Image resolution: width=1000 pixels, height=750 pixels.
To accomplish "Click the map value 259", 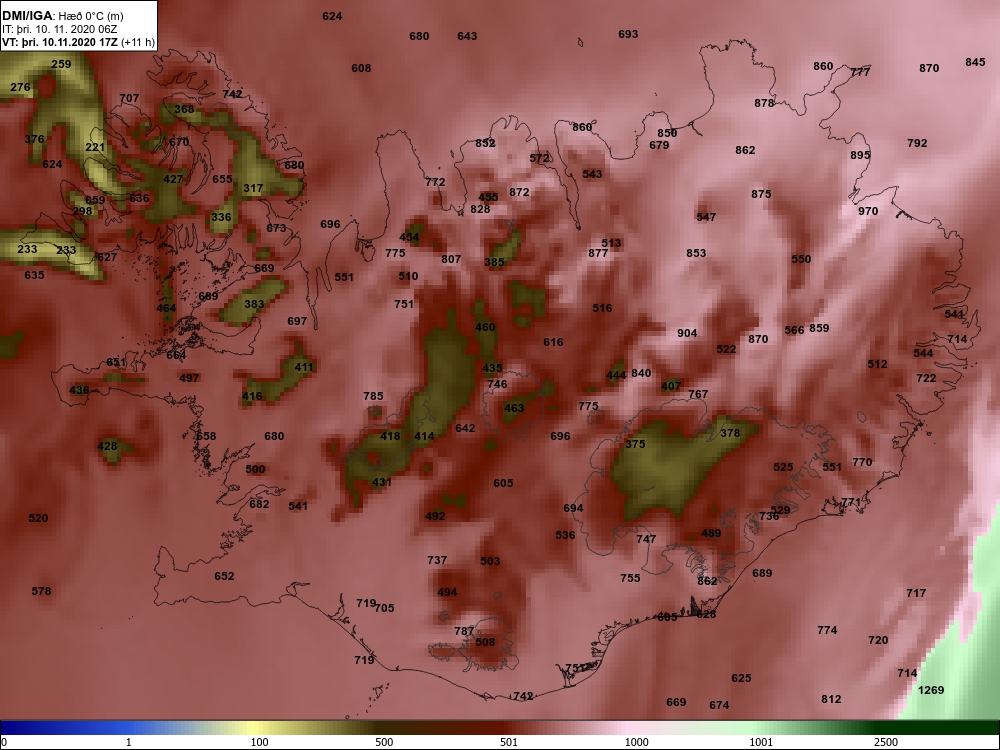I will pyautogui.click(x=61, y=64).
